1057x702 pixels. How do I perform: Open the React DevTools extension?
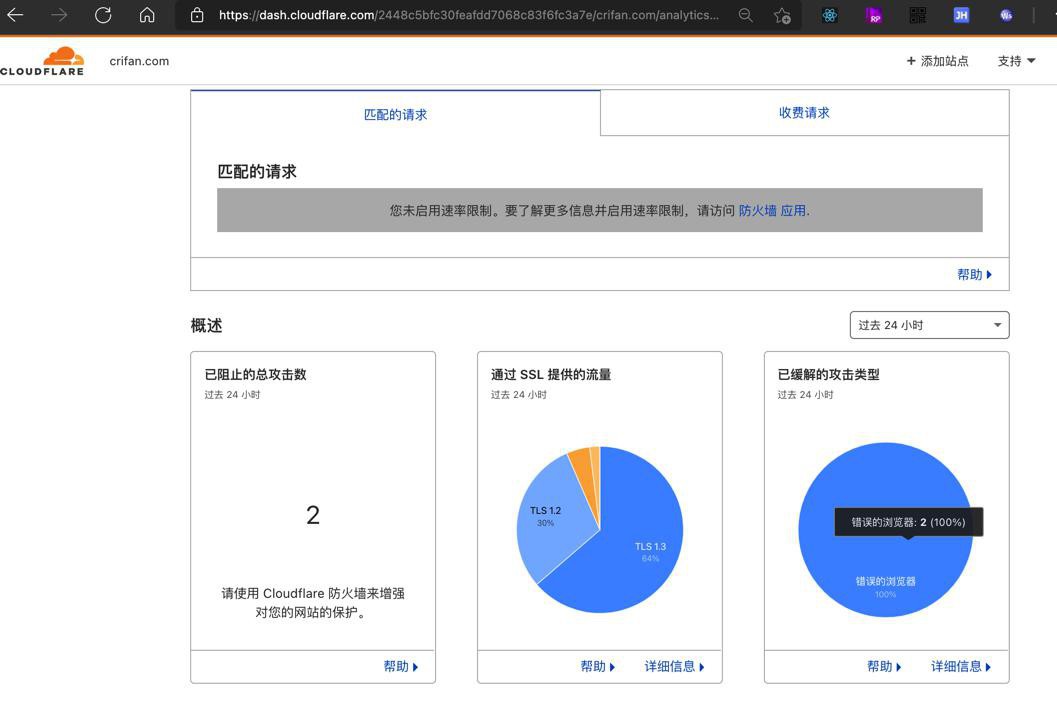pyautogui.click(x=830, y=15)
